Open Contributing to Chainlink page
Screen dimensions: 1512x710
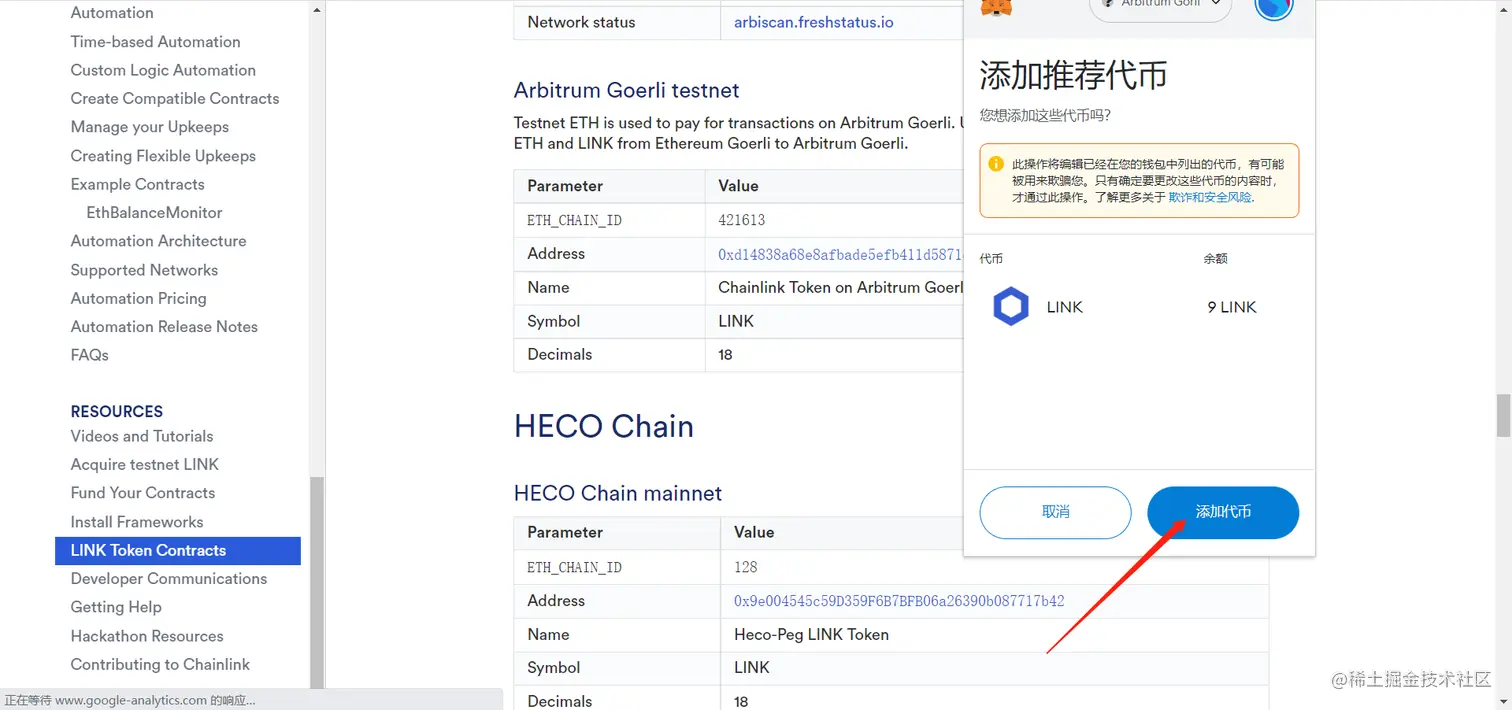click(x=160, y=664)
